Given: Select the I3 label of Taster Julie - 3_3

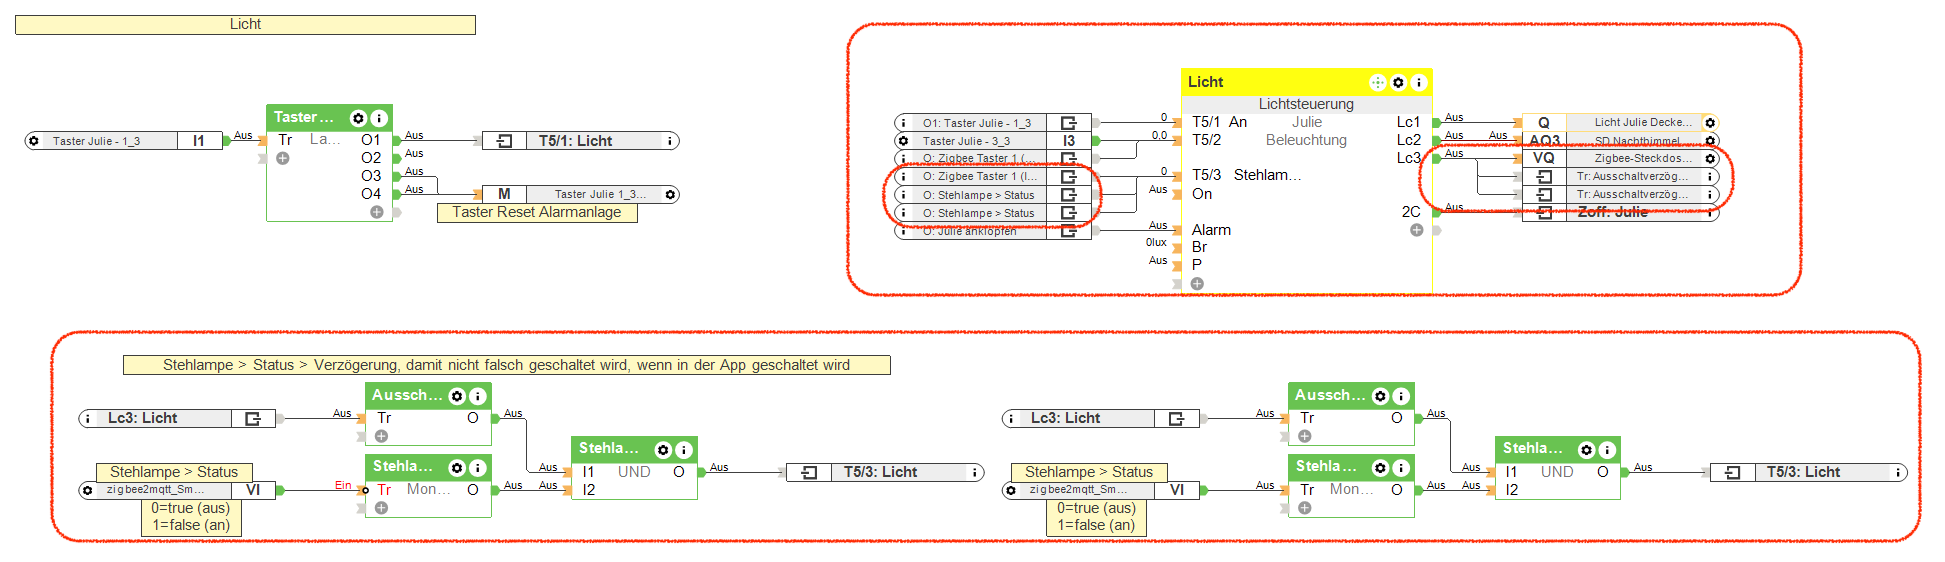Looking at the screenshot, I should click(x=1069, y=141).
